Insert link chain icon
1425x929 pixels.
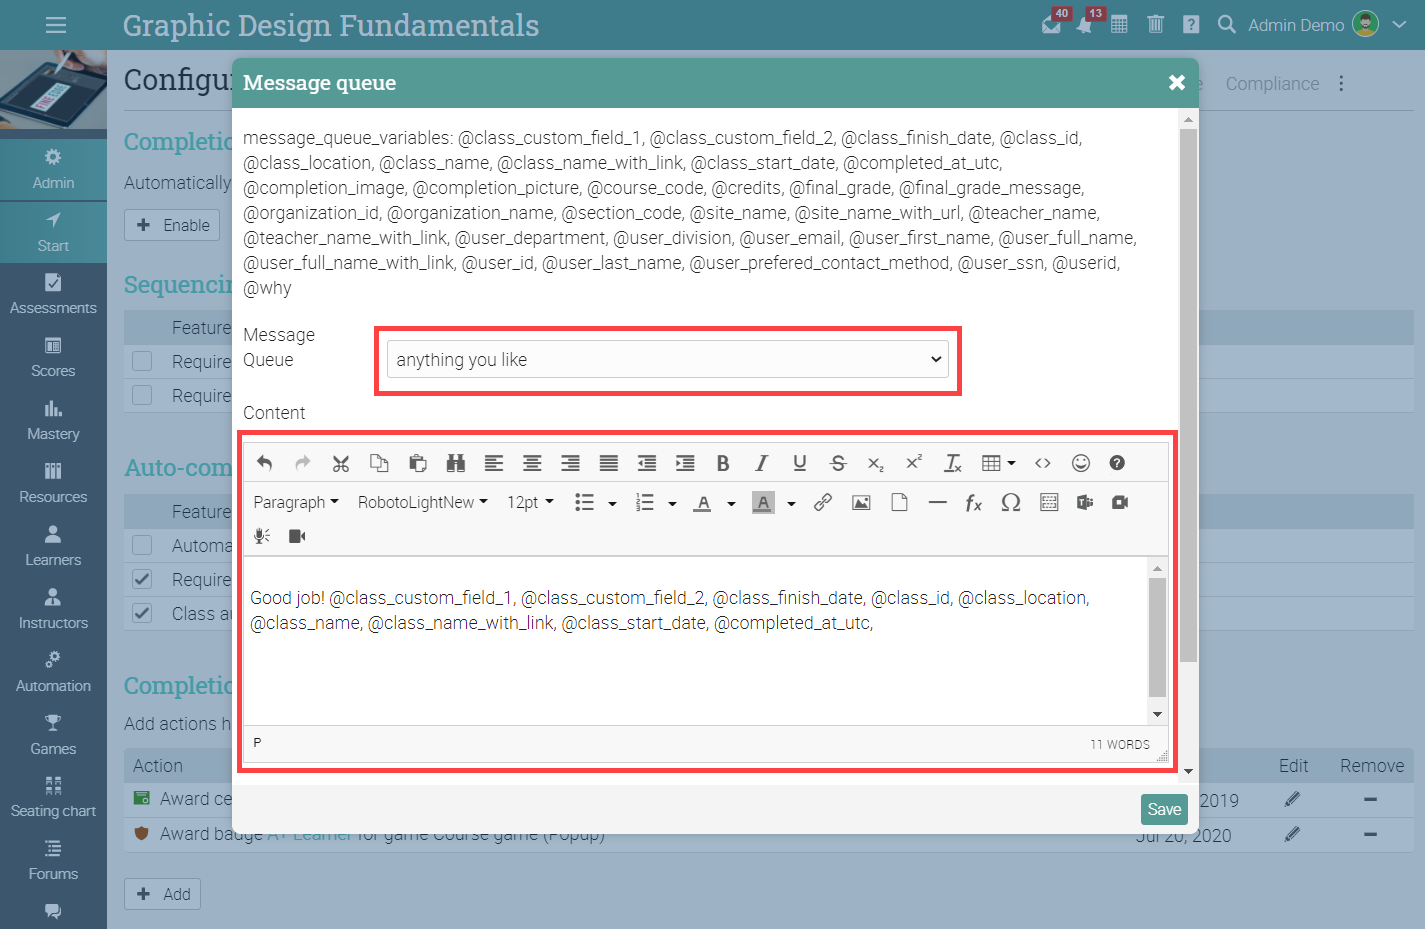[823, 502]
